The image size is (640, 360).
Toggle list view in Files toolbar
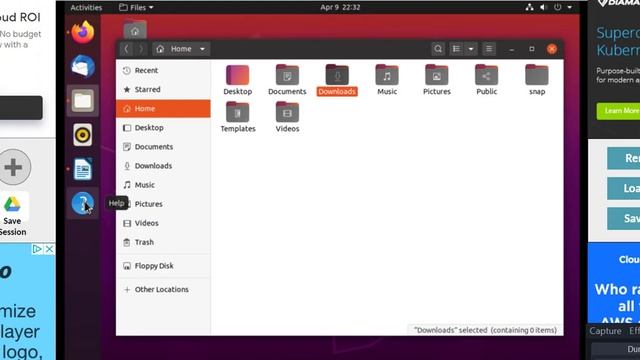pyautogui.click(x=456, y=49)
